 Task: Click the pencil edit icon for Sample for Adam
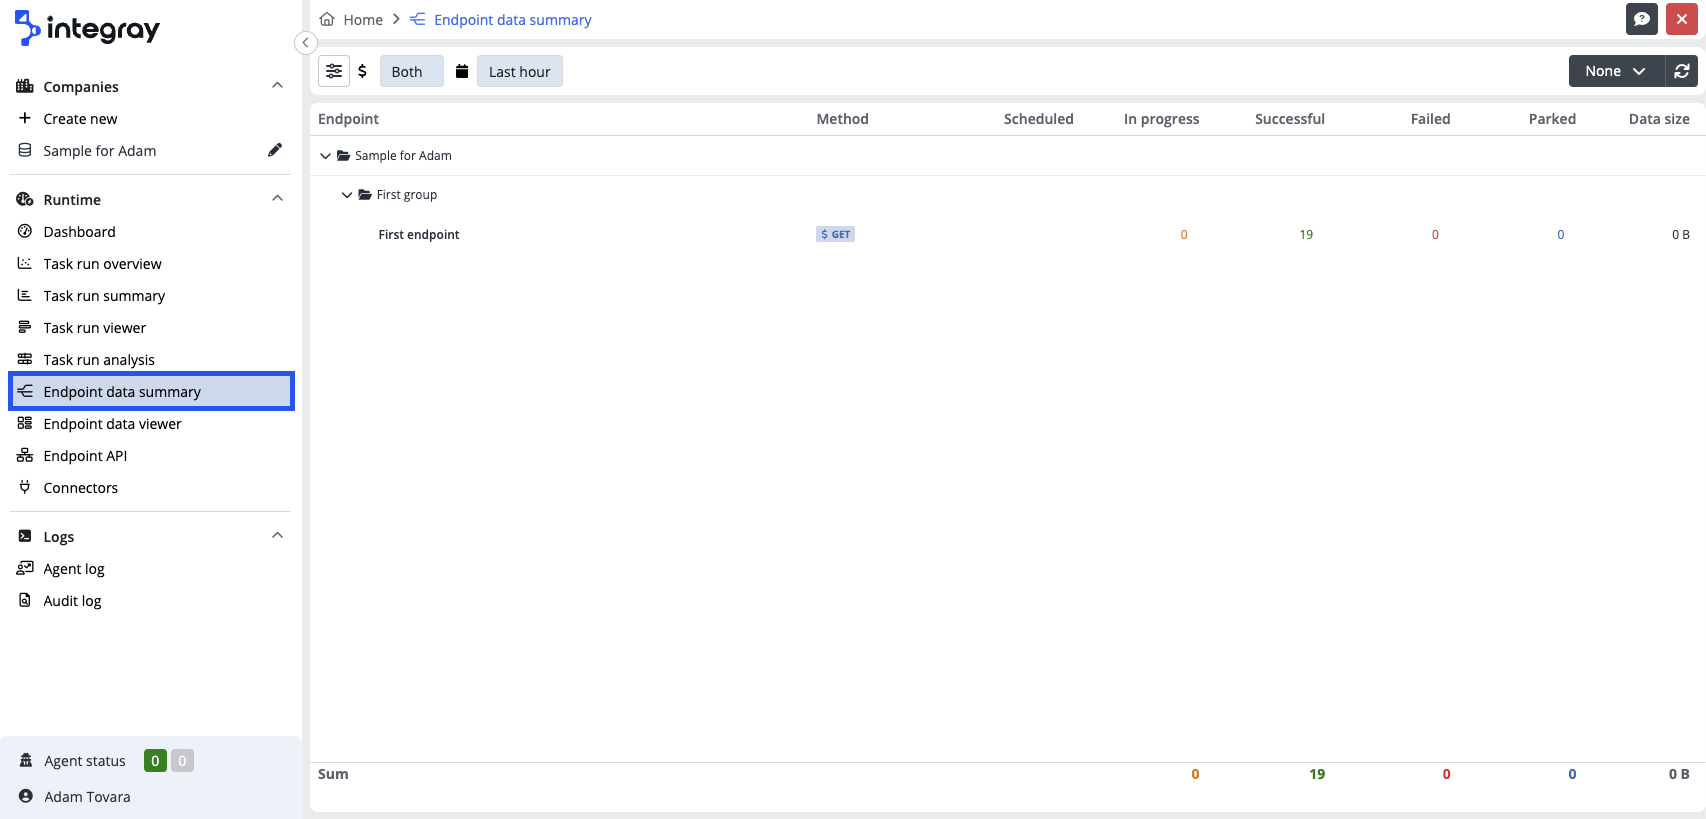[275, 150]
